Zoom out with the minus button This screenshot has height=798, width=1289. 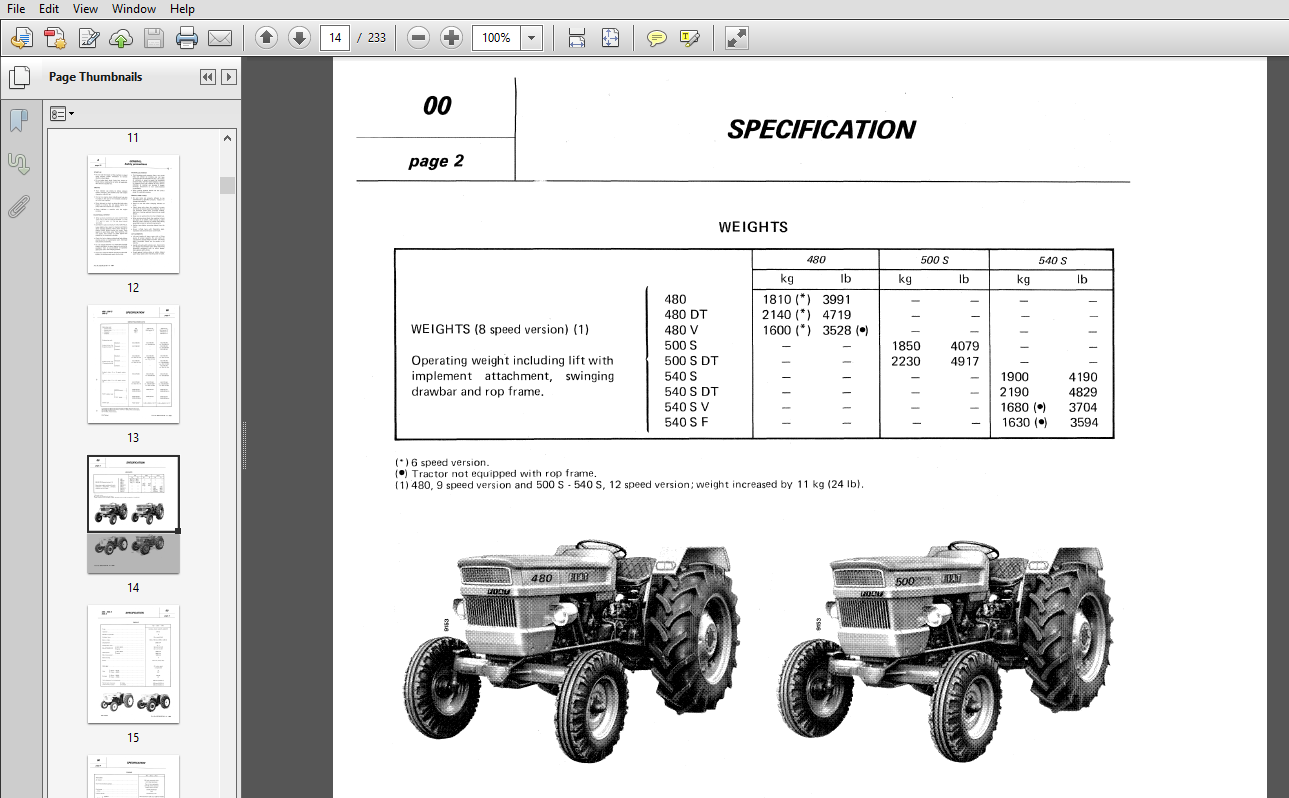tap(419, 38)
